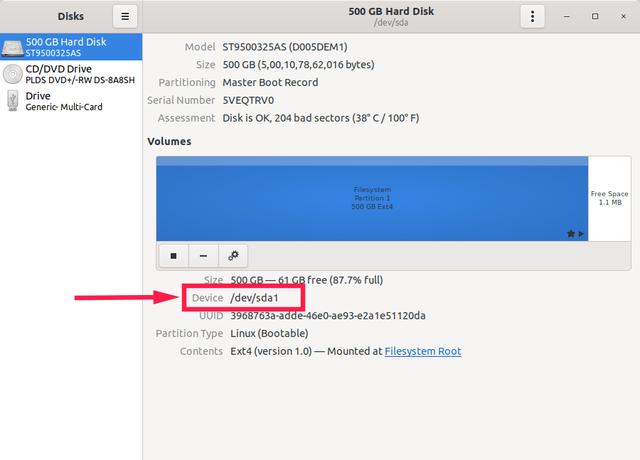Maximize the Disks window
The height and width of the screenshot is (460, 640).
click(x=595, y=16)
